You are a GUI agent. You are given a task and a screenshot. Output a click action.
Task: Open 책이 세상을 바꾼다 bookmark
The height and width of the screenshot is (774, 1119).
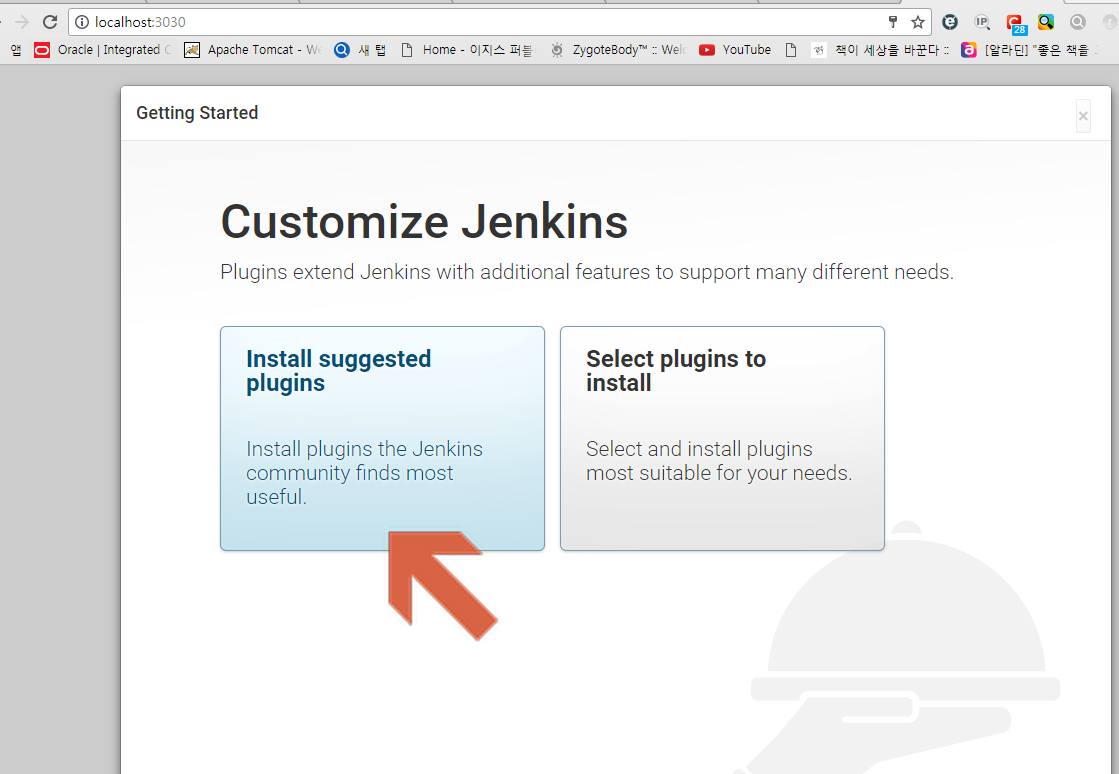click(x=880, y=50)
